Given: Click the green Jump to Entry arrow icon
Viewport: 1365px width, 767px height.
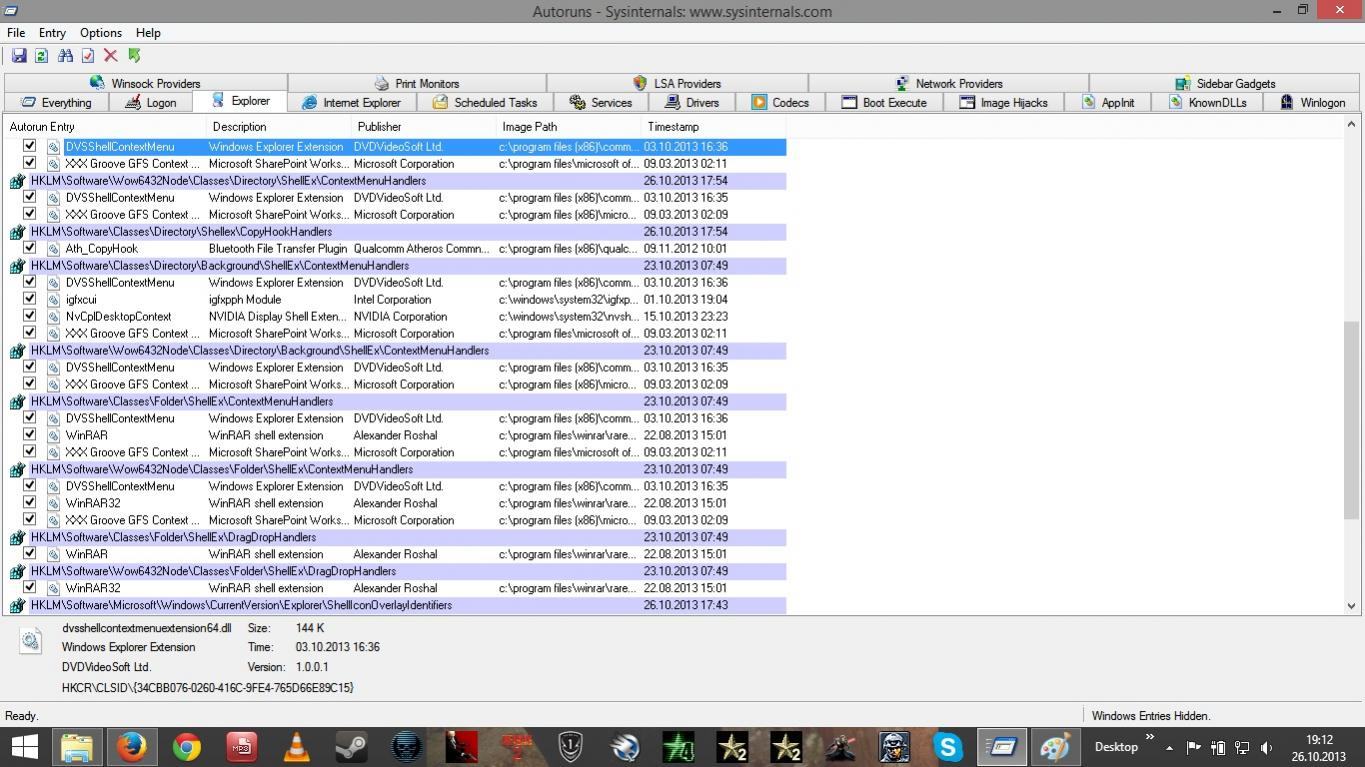Looking at the screenshot, I should tap(134, 56).
